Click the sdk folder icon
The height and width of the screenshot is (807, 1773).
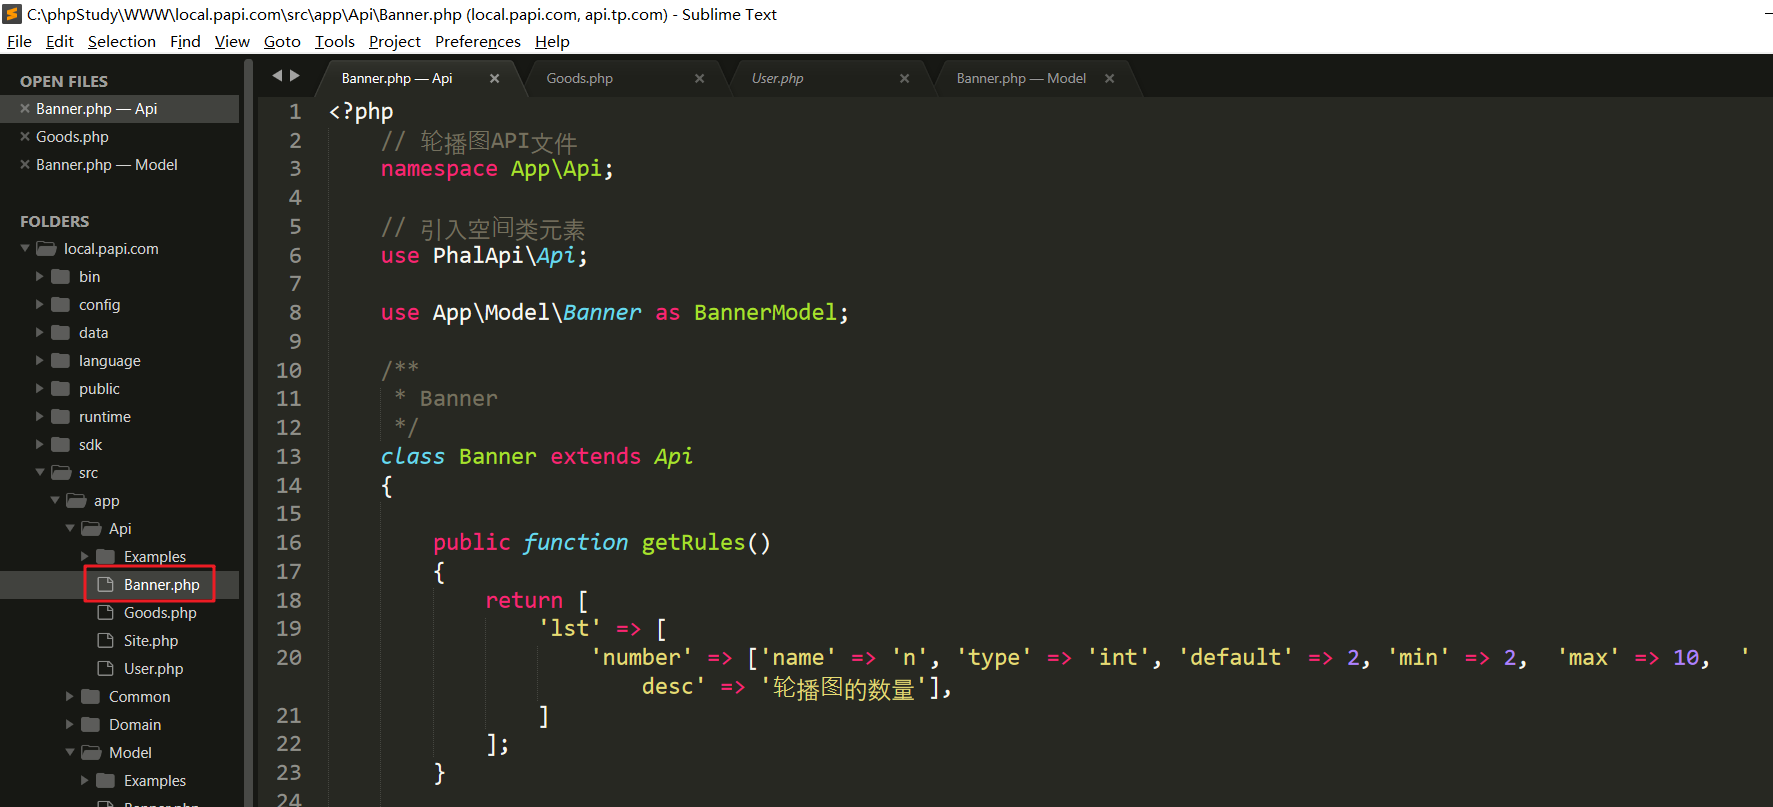tap(61, 445)
